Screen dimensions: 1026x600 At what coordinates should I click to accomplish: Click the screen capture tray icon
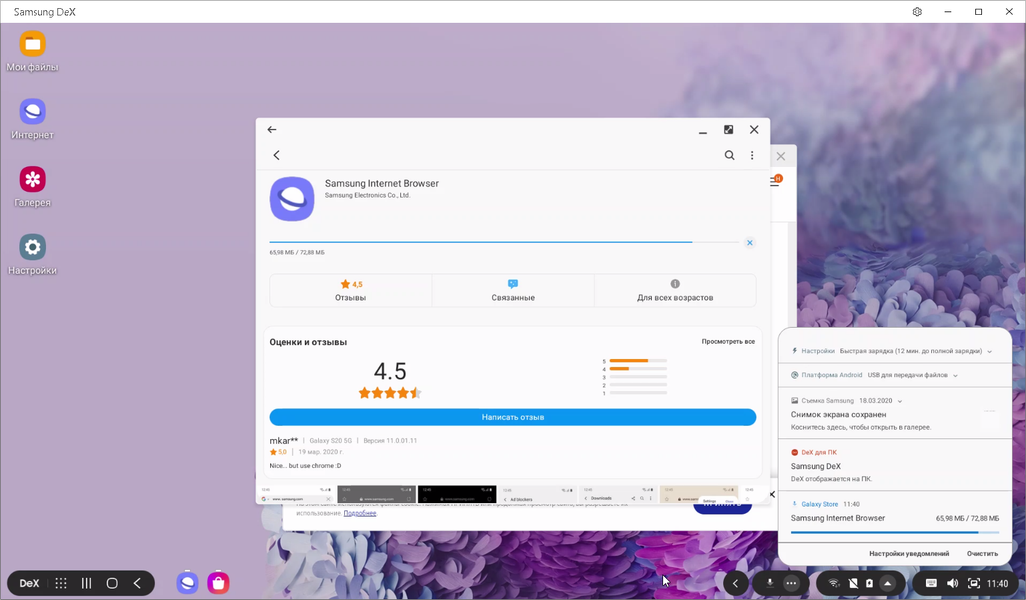click(x=974, y=583)
